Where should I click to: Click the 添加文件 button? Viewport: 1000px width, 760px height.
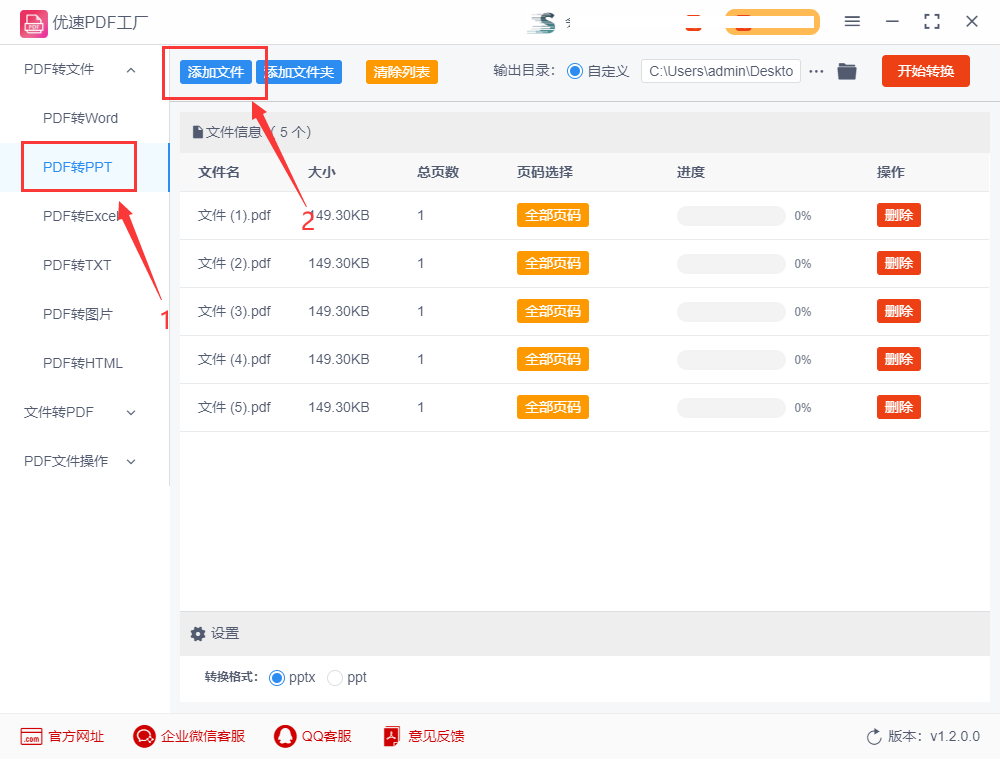pyautogui.click(x=216, y=72)
